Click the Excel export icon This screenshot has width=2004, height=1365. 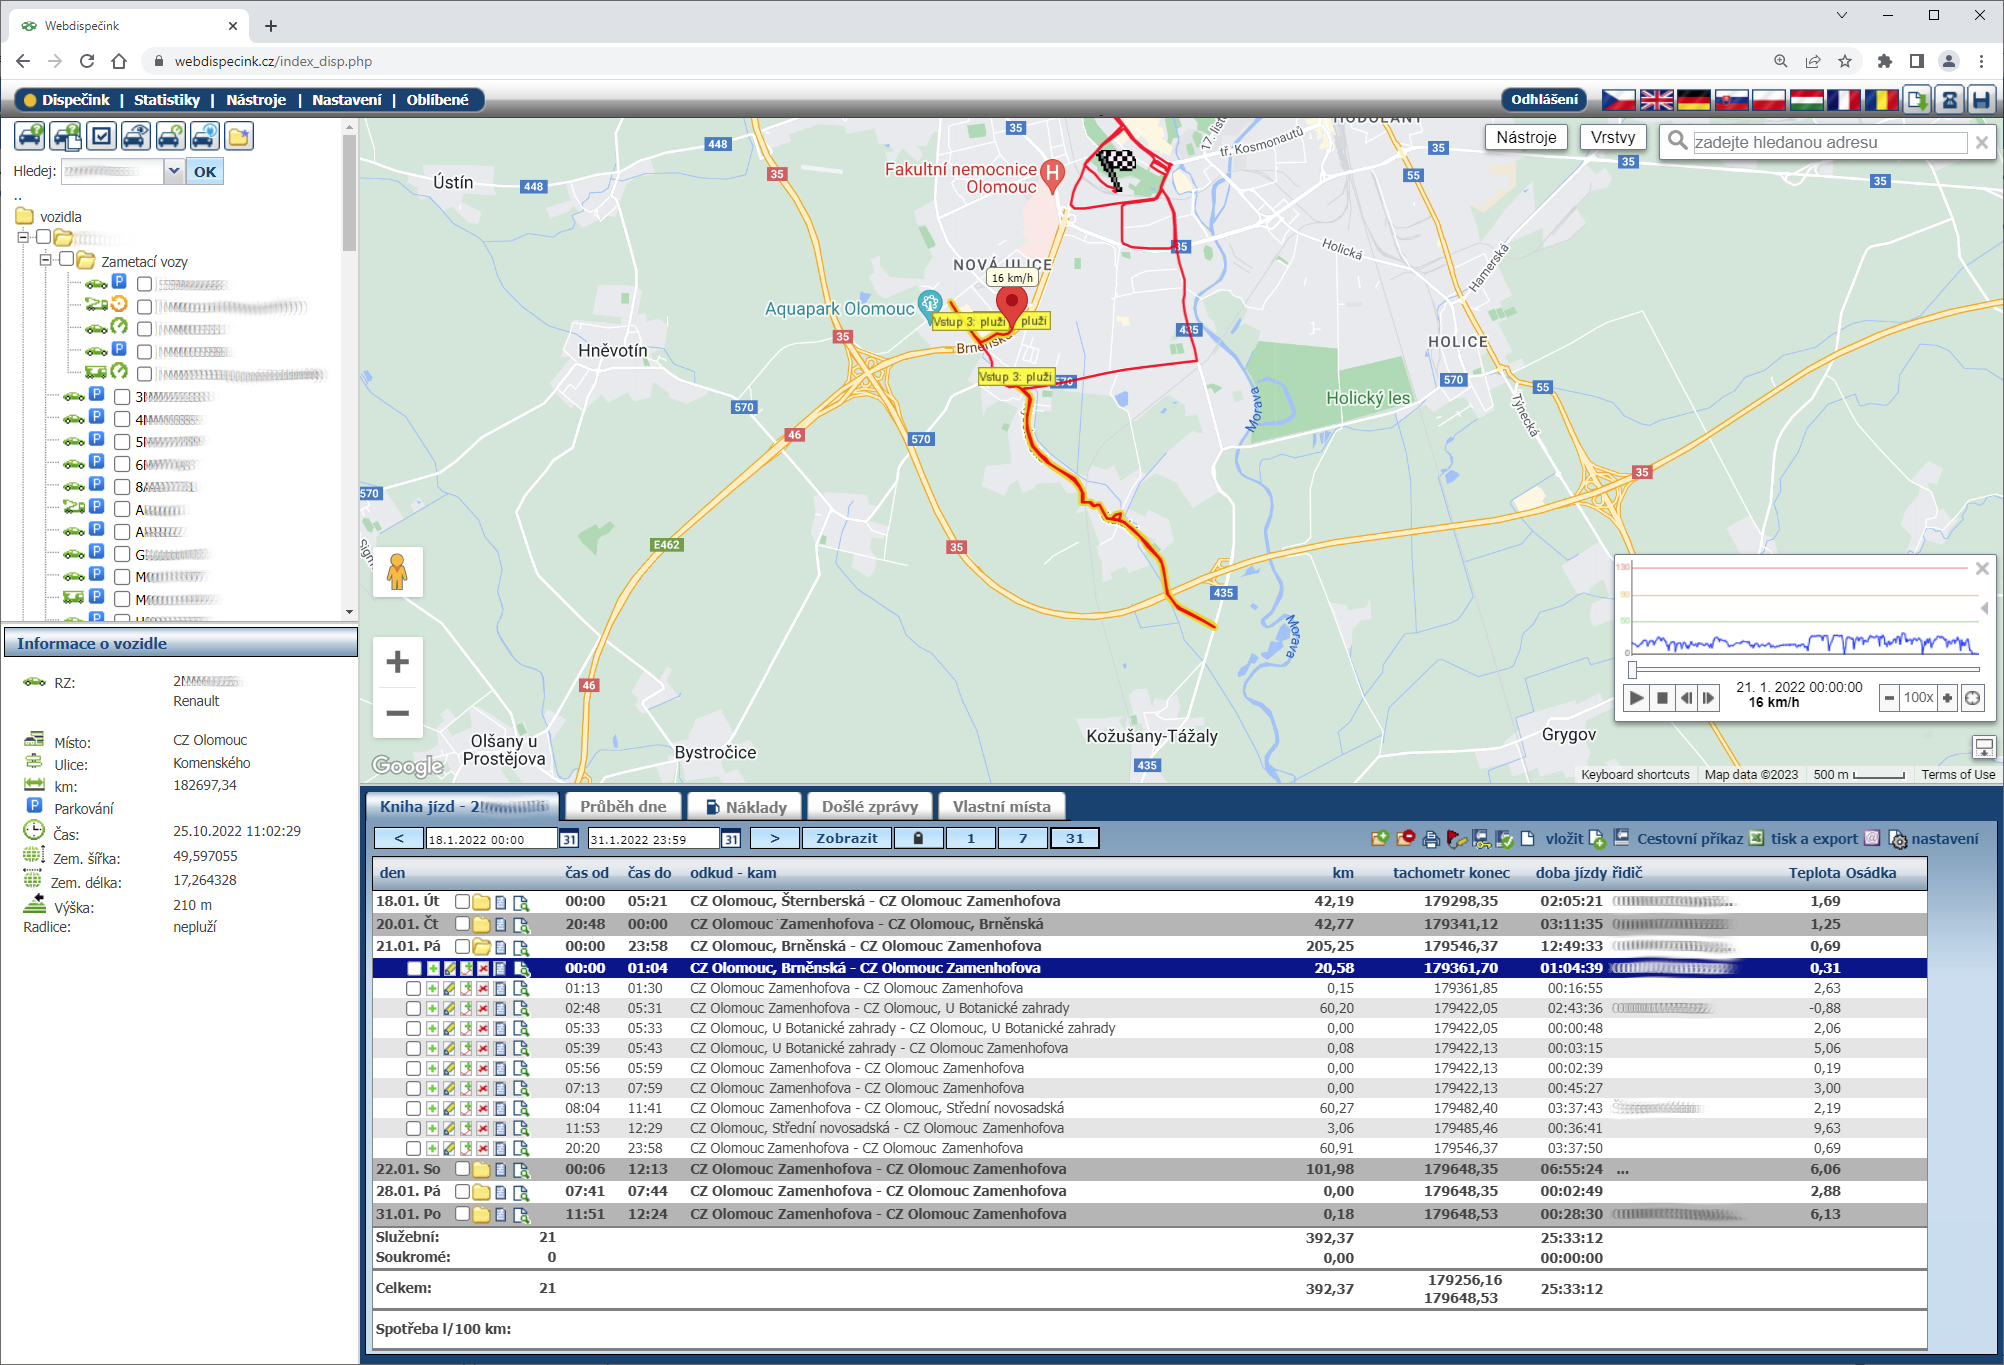(x=1756, y=838)
